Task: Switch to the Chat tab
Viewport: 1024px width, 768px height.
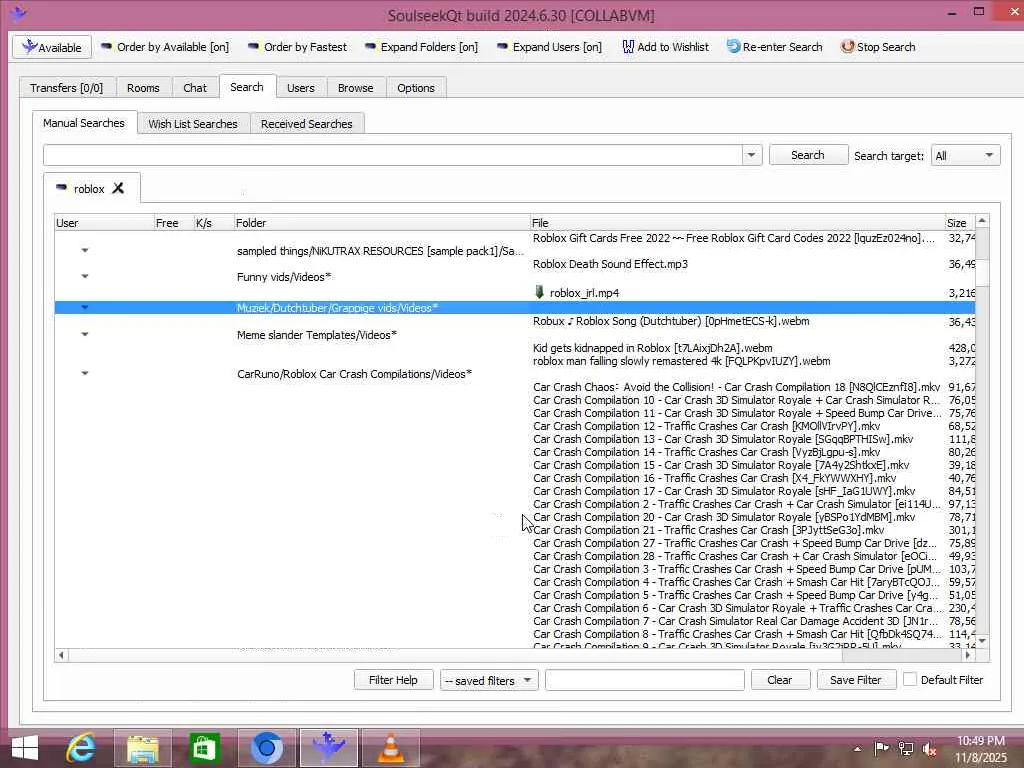Action: pos(195,88)
